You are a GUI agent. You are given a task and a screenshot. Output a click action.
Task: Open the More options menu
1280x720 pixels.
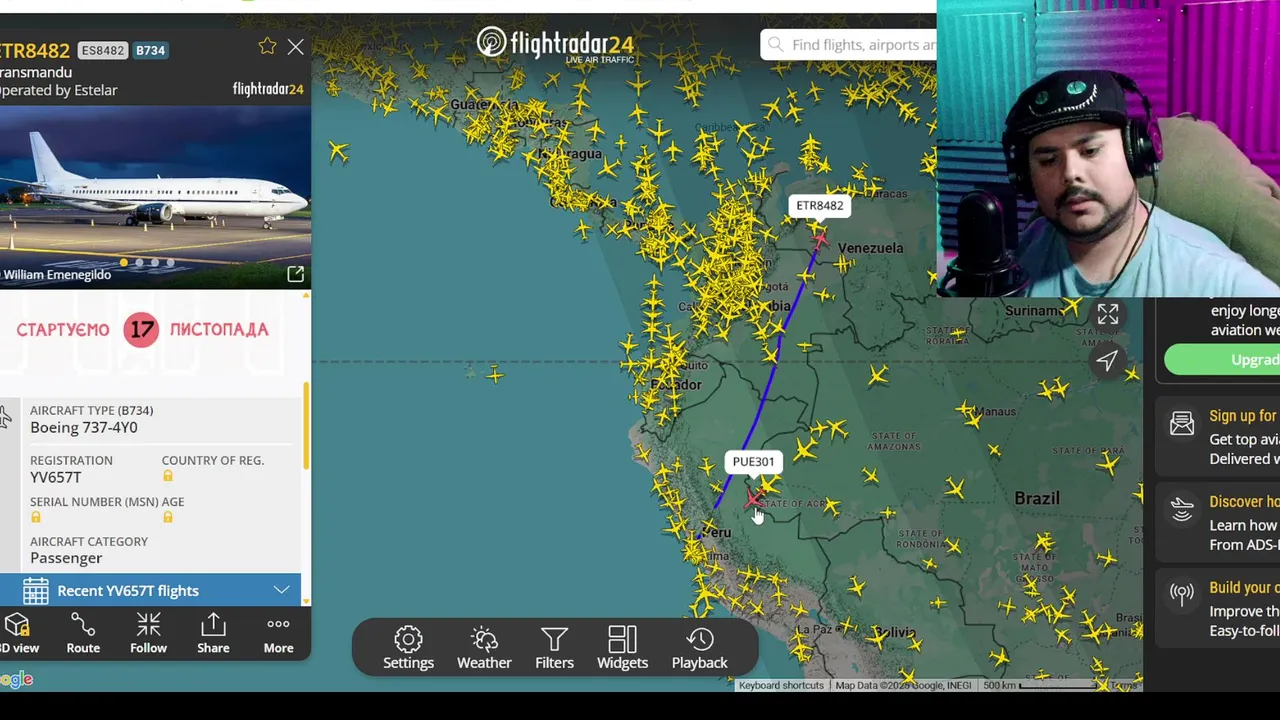(x=278, y=634)
